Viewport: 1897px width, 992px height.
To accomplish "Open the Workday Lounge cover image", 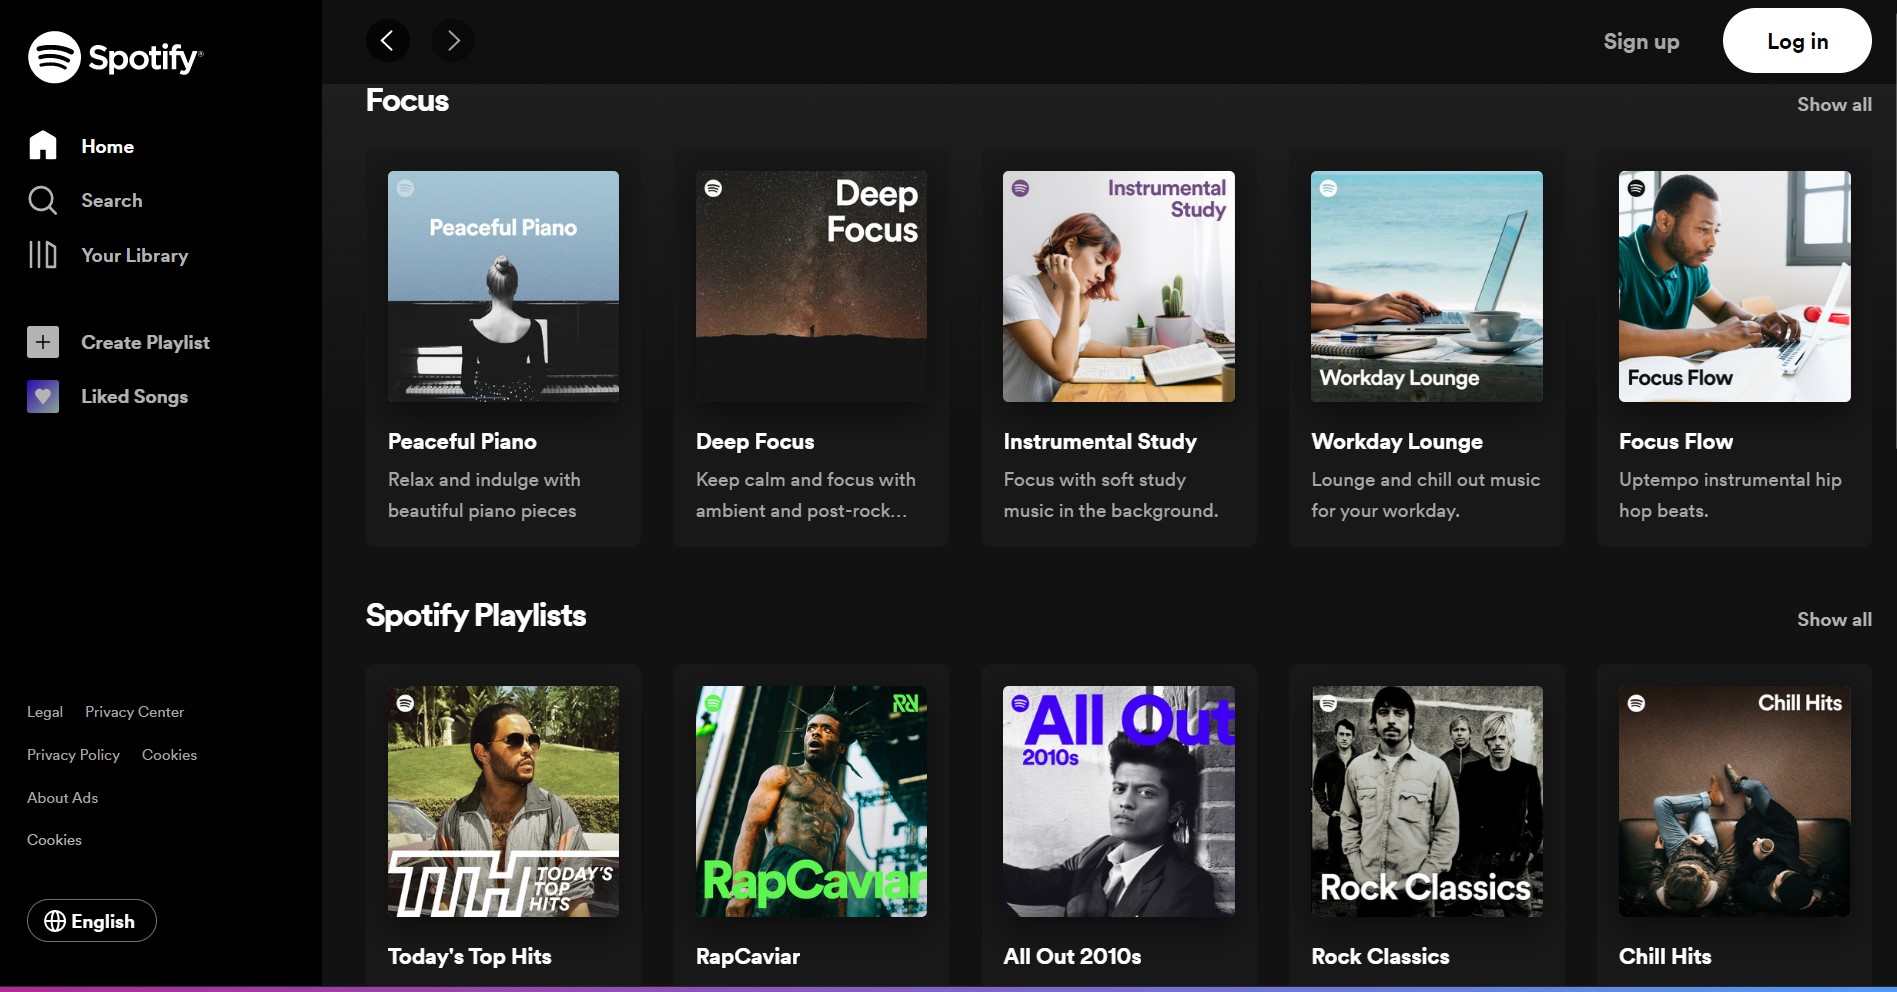I will (x=1427, y=286).
